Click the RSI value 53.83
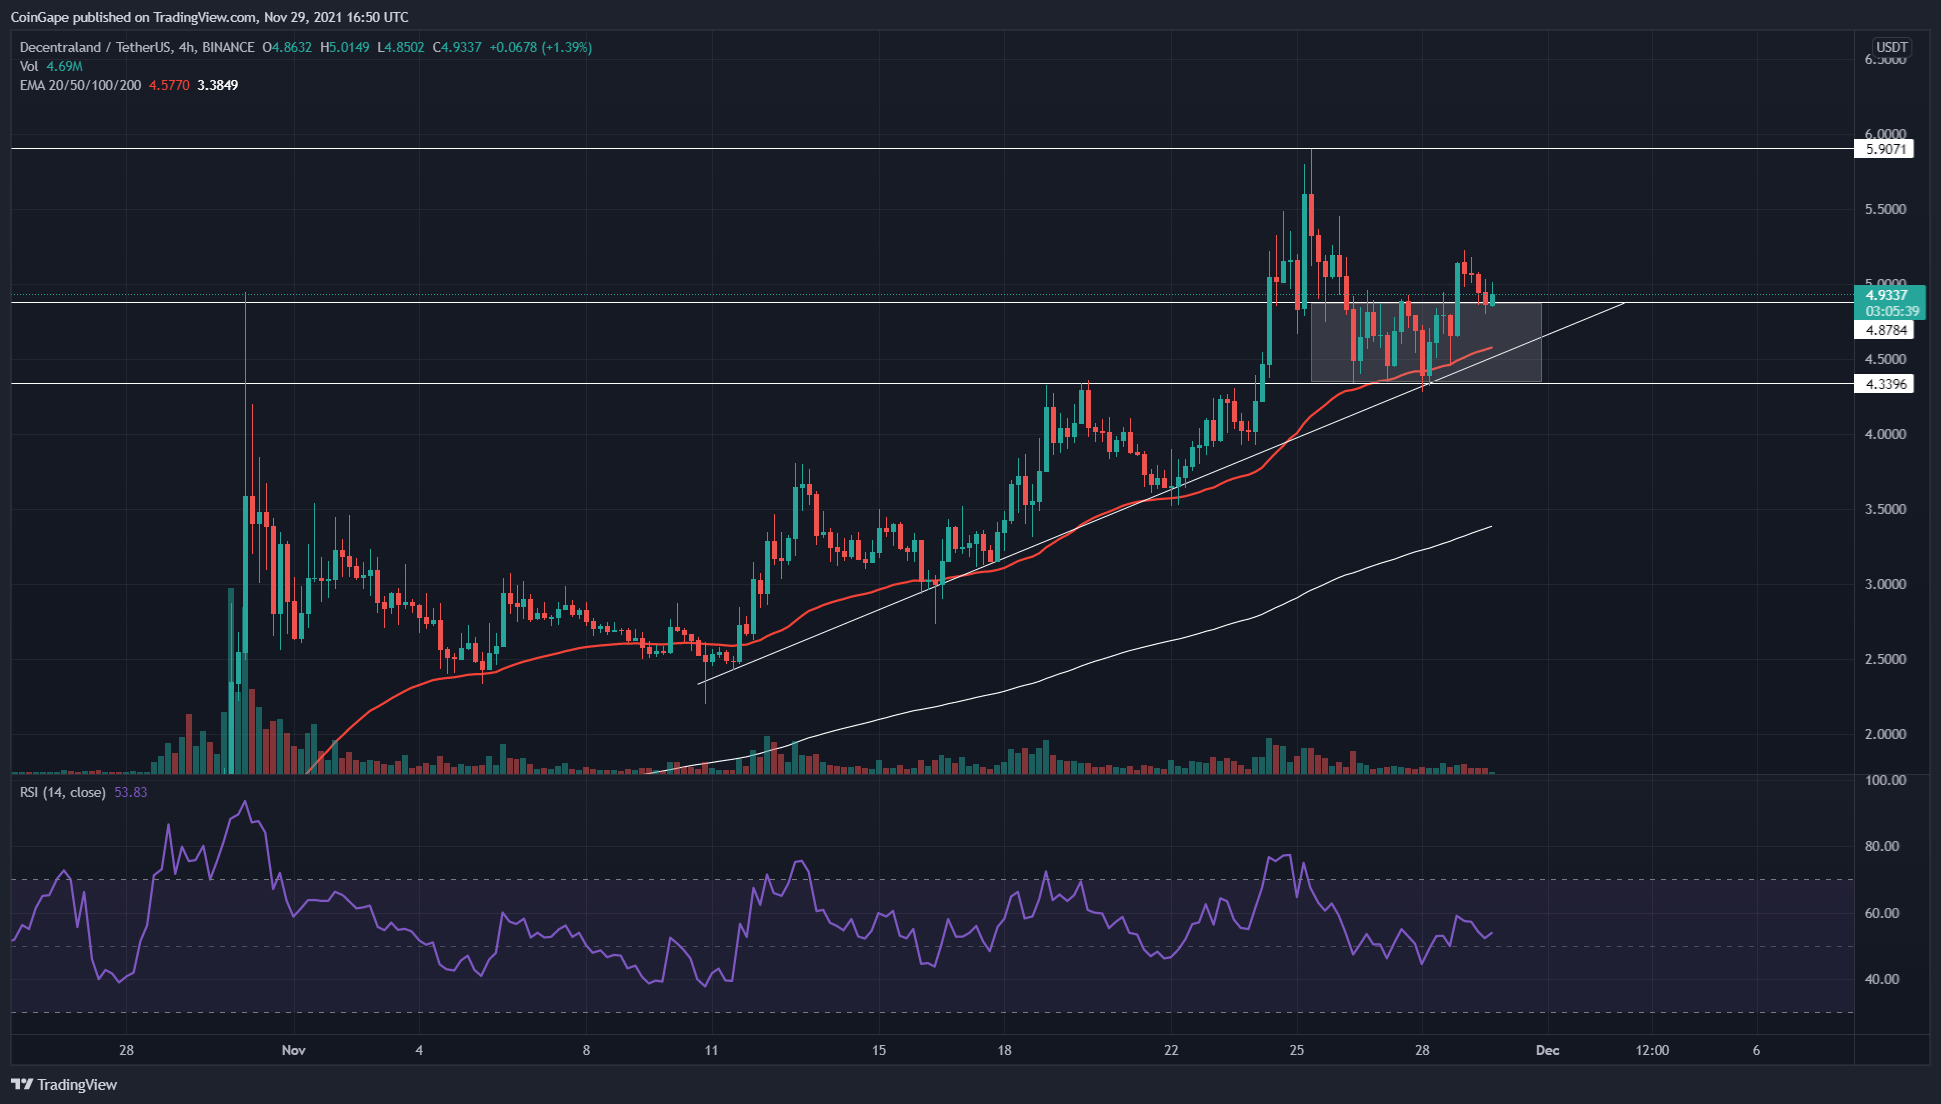This screenshot has width=1941, height=1104. click(x=131, y=792)
